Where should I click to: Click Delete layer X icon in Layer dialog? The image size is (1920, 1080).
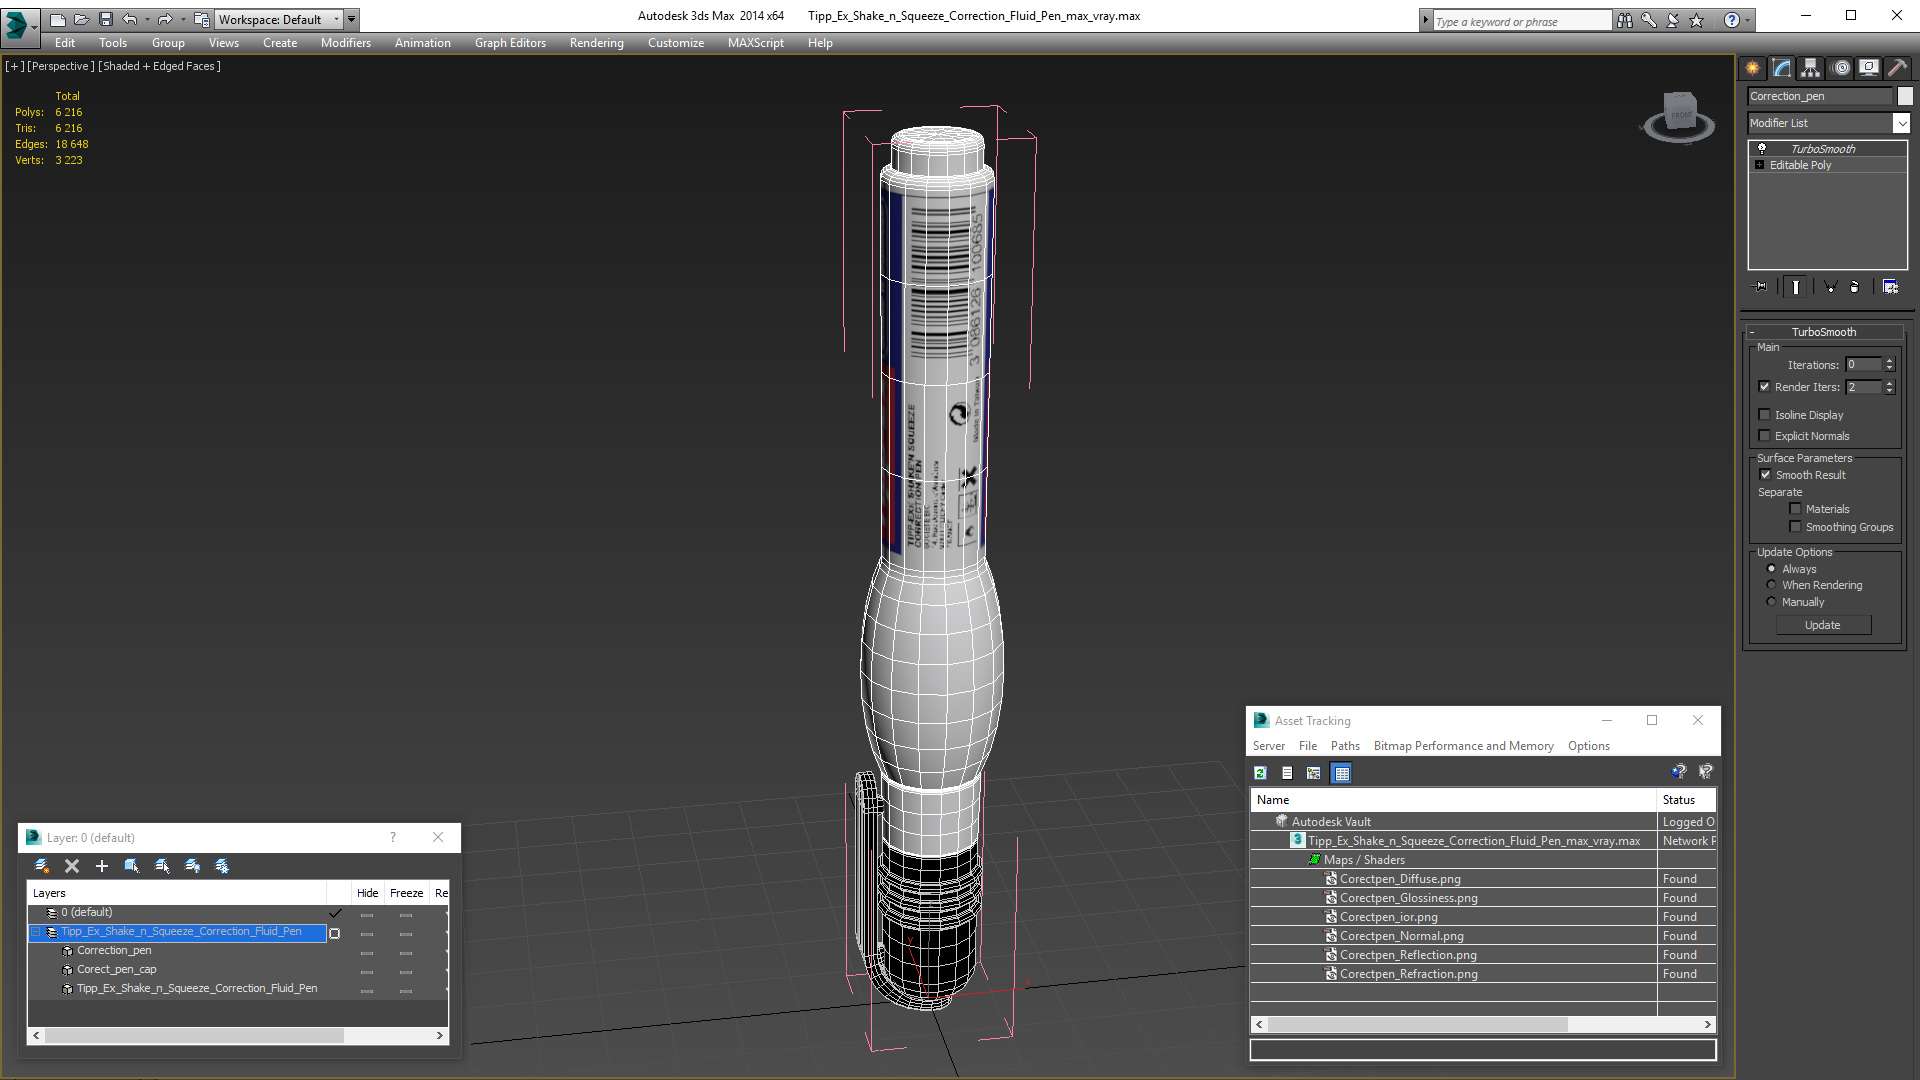point(72,866)
